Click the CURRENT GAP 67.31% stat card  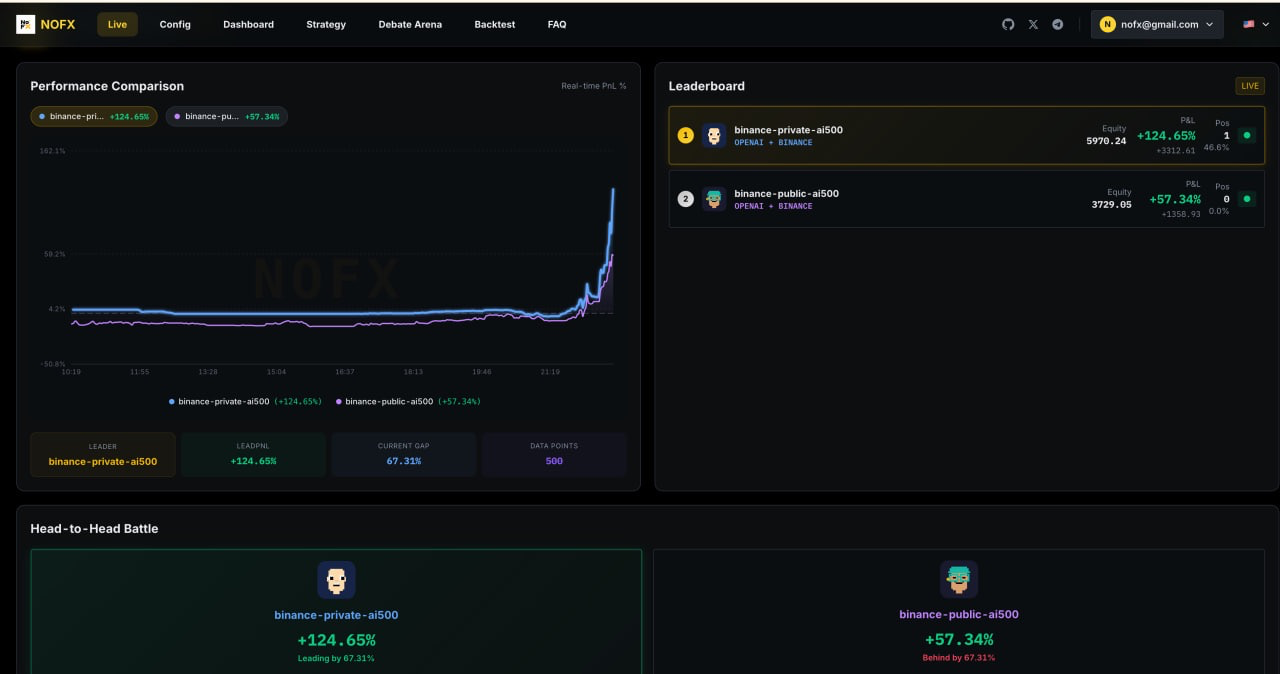pyautogui.click(x=403, y=454)
